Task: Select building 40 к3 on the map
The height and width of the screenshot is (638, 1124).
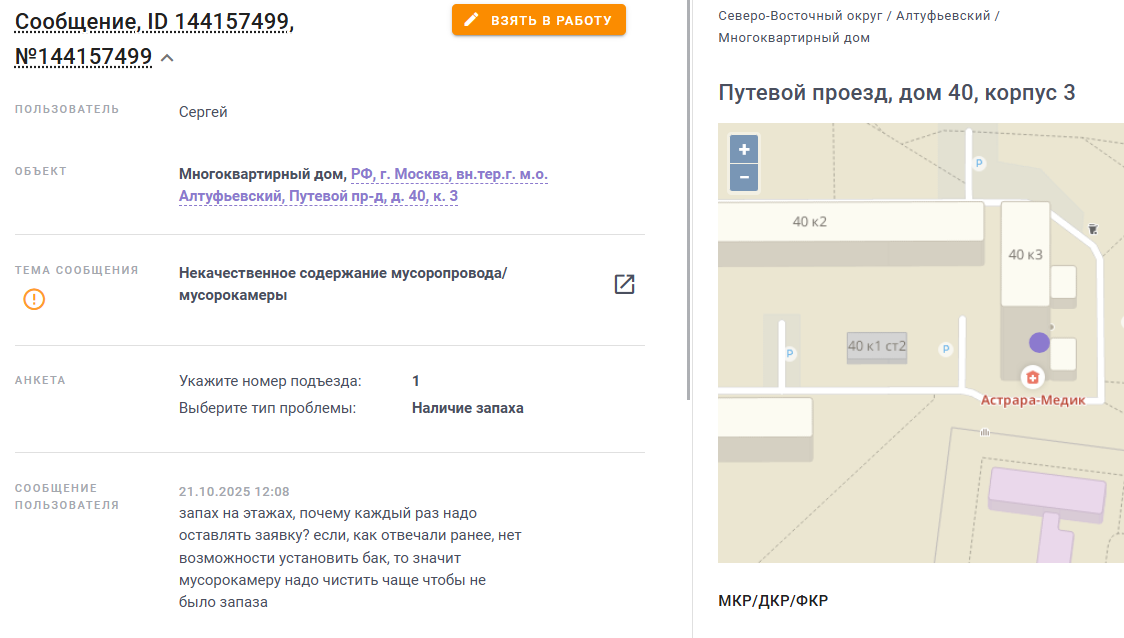Action: click(x=1025, y=254)
